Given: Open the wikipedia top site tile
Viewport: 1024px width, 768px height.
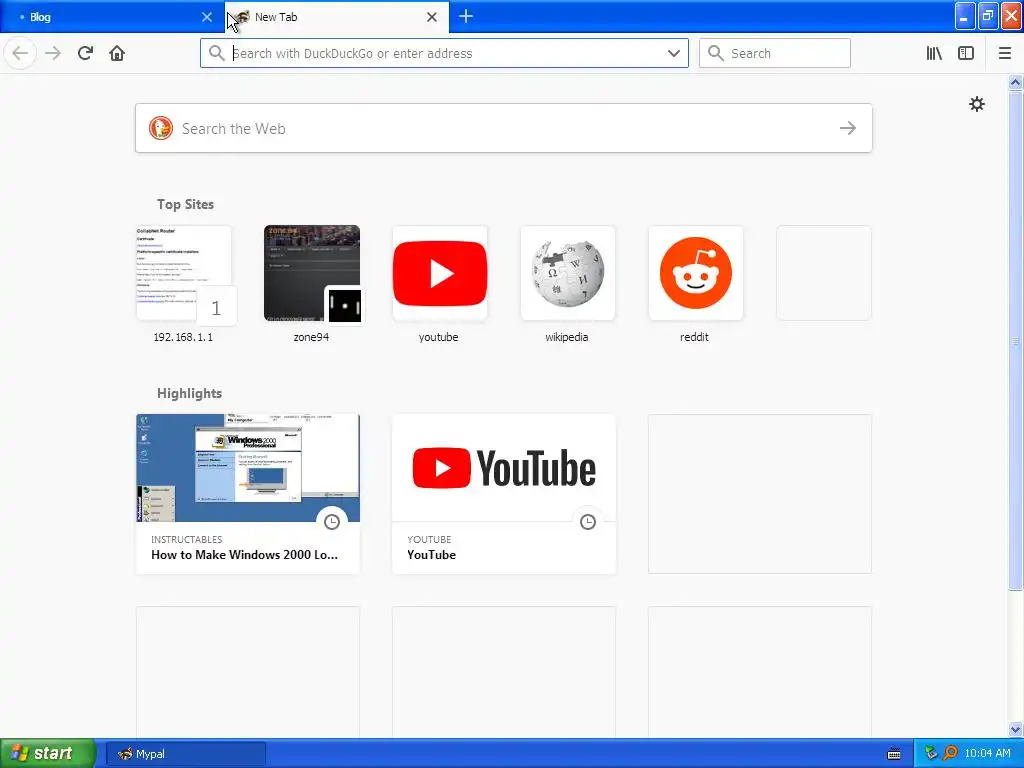Looking at the screenshot, I should tap(568, 273).
